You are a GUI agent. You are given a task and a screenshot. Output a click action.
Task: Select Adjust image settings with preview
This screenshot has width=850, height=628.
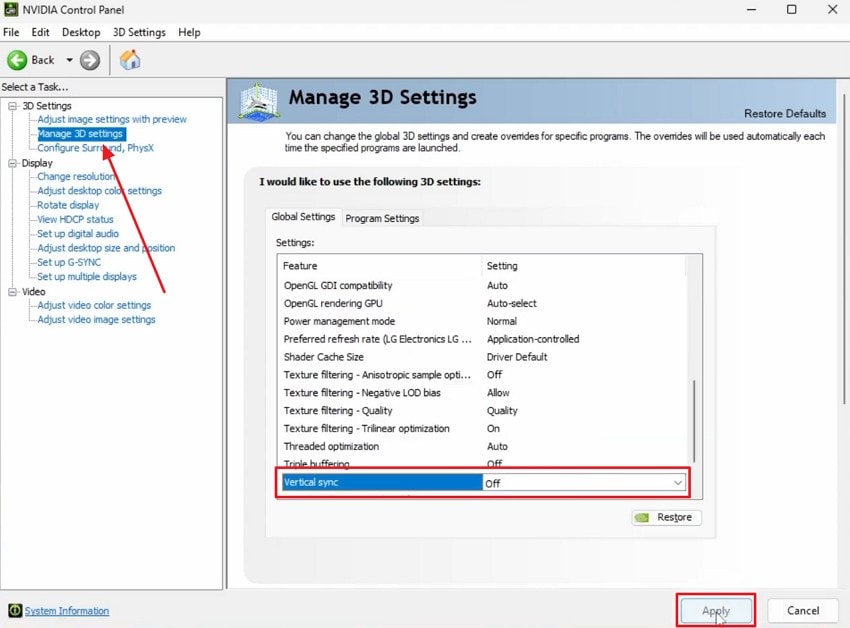112,119
